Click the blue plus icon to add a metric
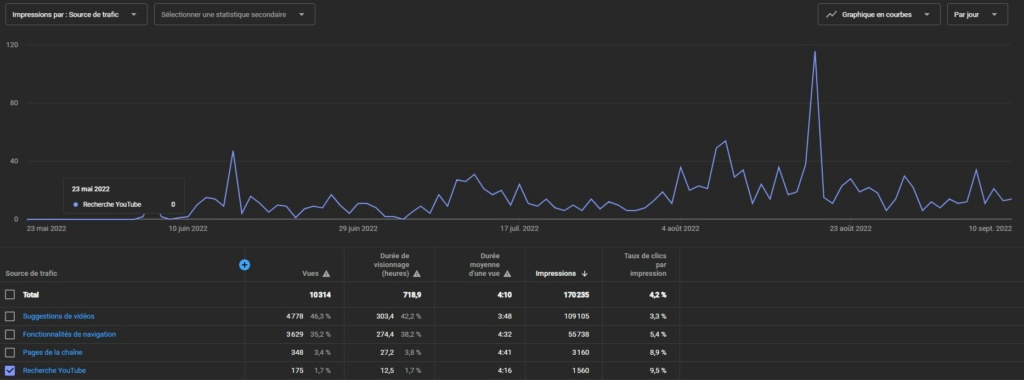 [x=245, y=264]
